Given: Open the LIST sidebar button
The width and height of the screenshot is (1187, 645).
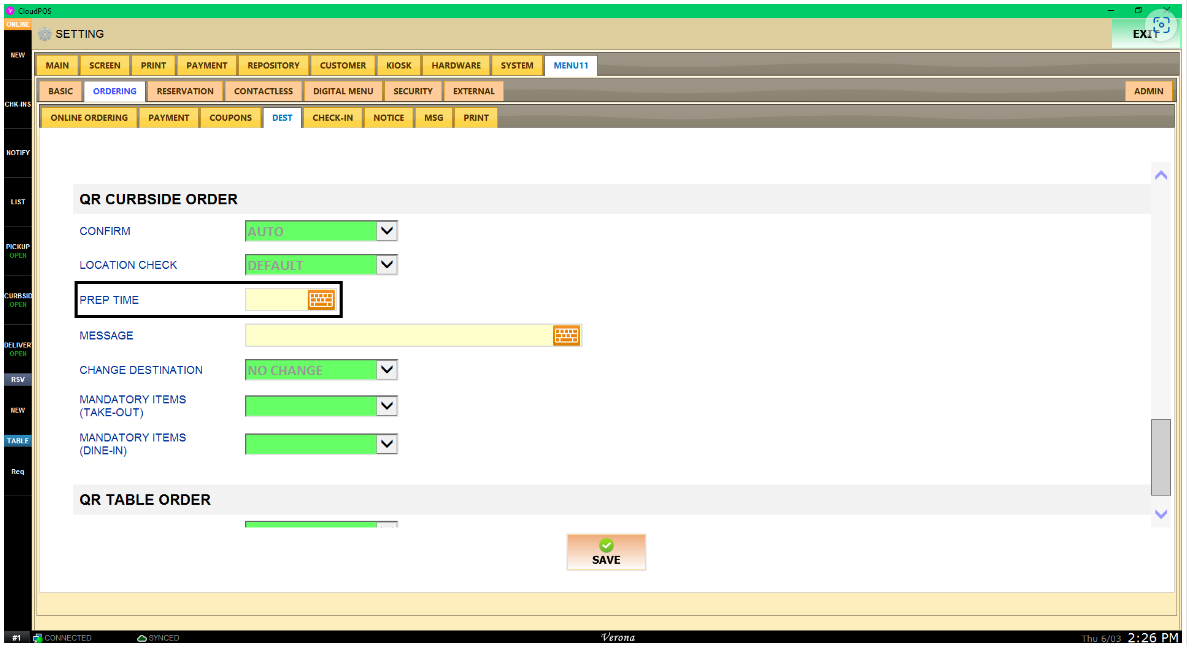Looking at the screenshot, I should 18,202.
